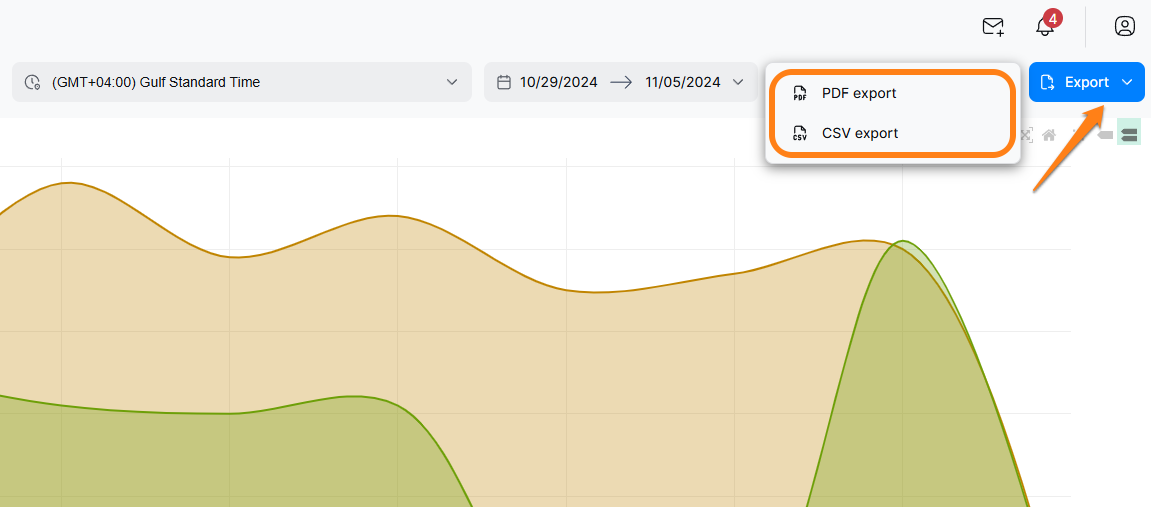Image resolution: width=1151 pixels, height=507 pixels.
Task: Click the chart home reset icon
Action: 1049,135
